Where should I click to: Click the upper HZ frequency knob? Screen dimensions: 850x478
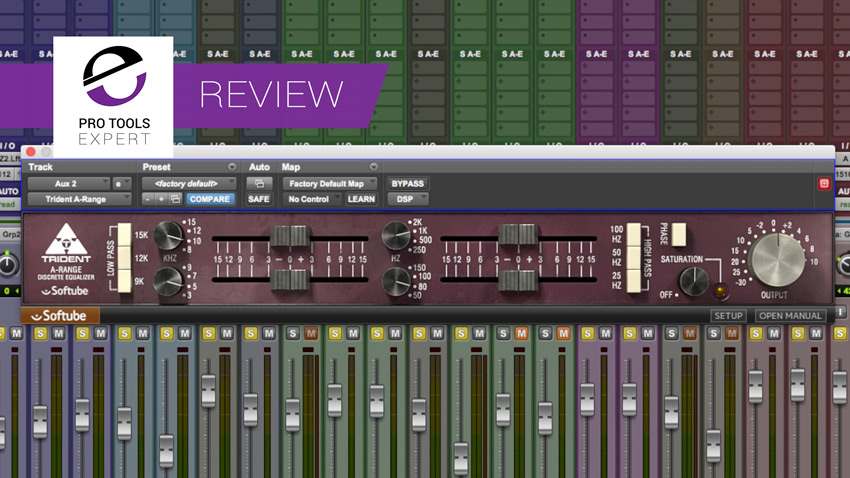pyautogui.click(x=396, y=235)
